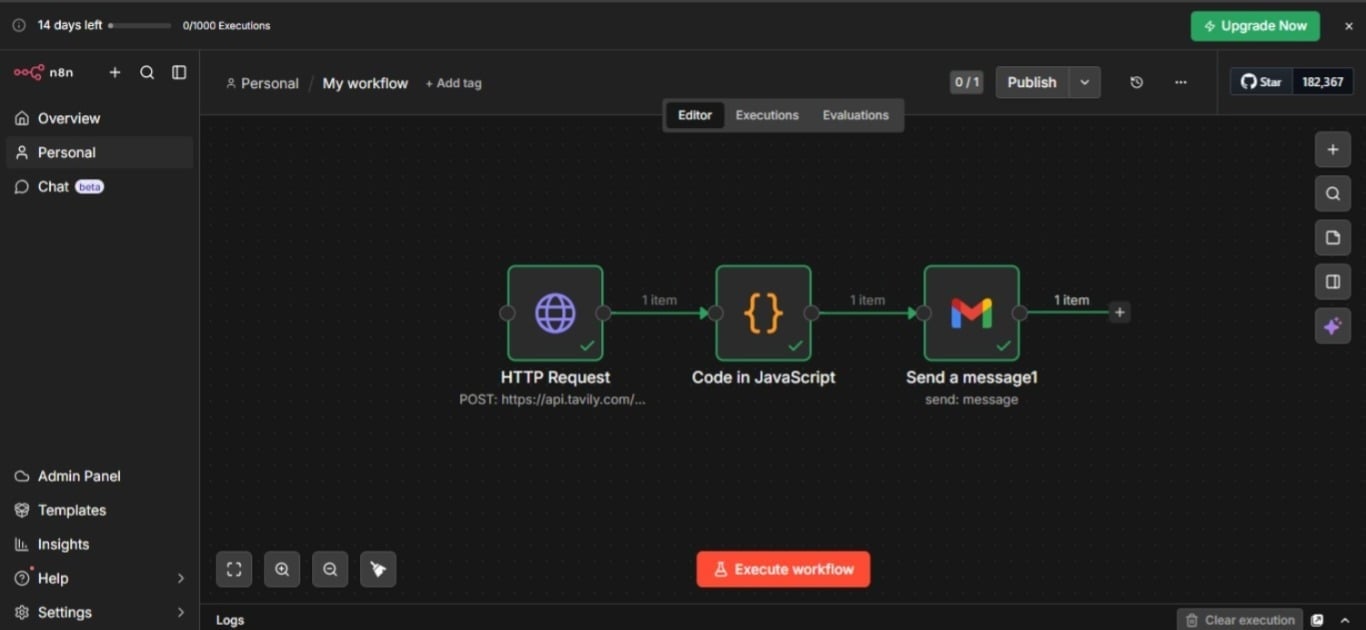Expand the Settings submenu arrow

pyautogui.click(x=181, y=612)
